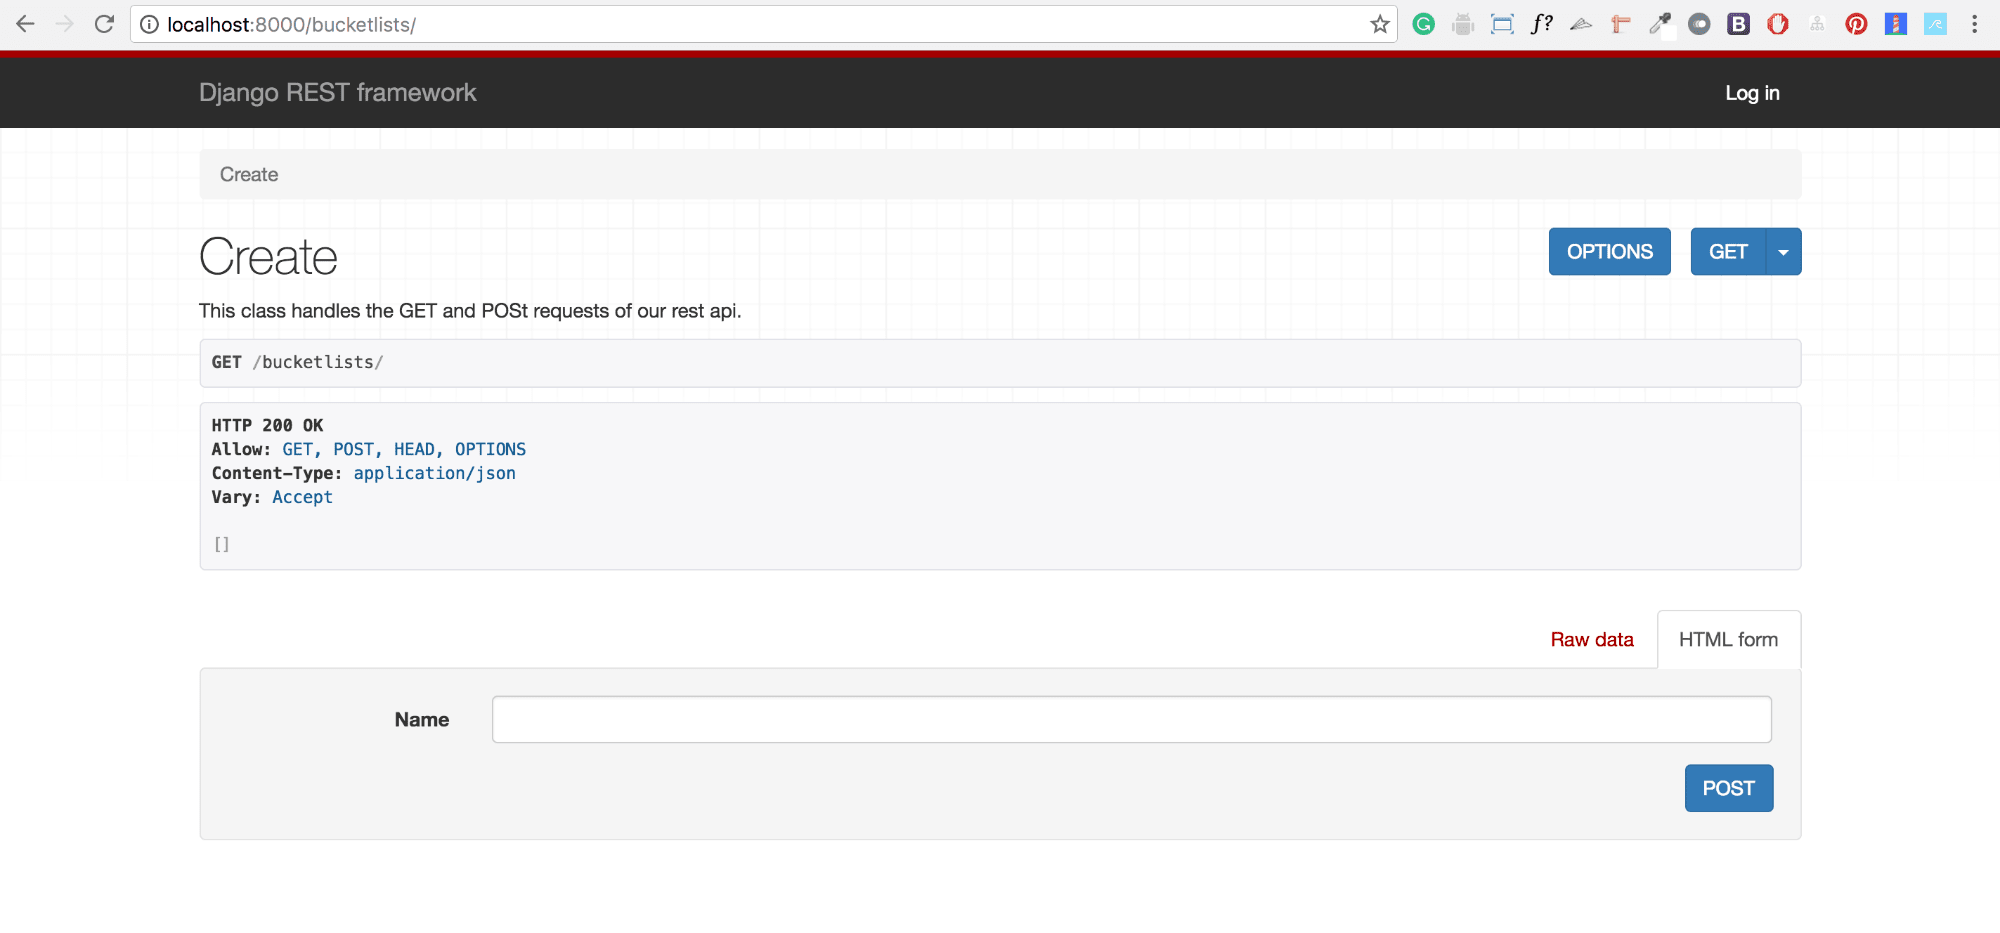The height and width of the screenshot is (933, 2000).
Task: Click the 'application/json' content type value
Action: pos(435,473)
